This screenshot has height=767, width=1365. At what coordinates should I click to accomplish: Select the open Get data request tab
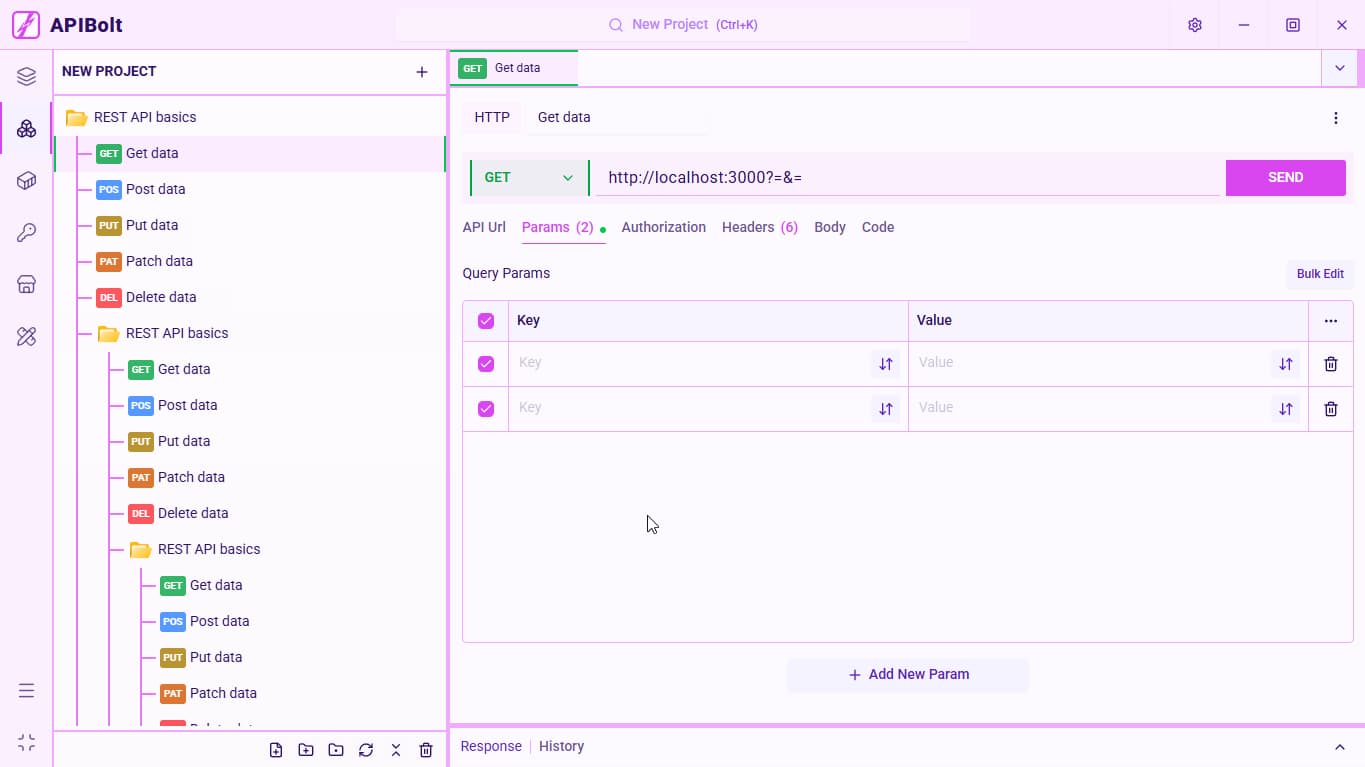514,68
